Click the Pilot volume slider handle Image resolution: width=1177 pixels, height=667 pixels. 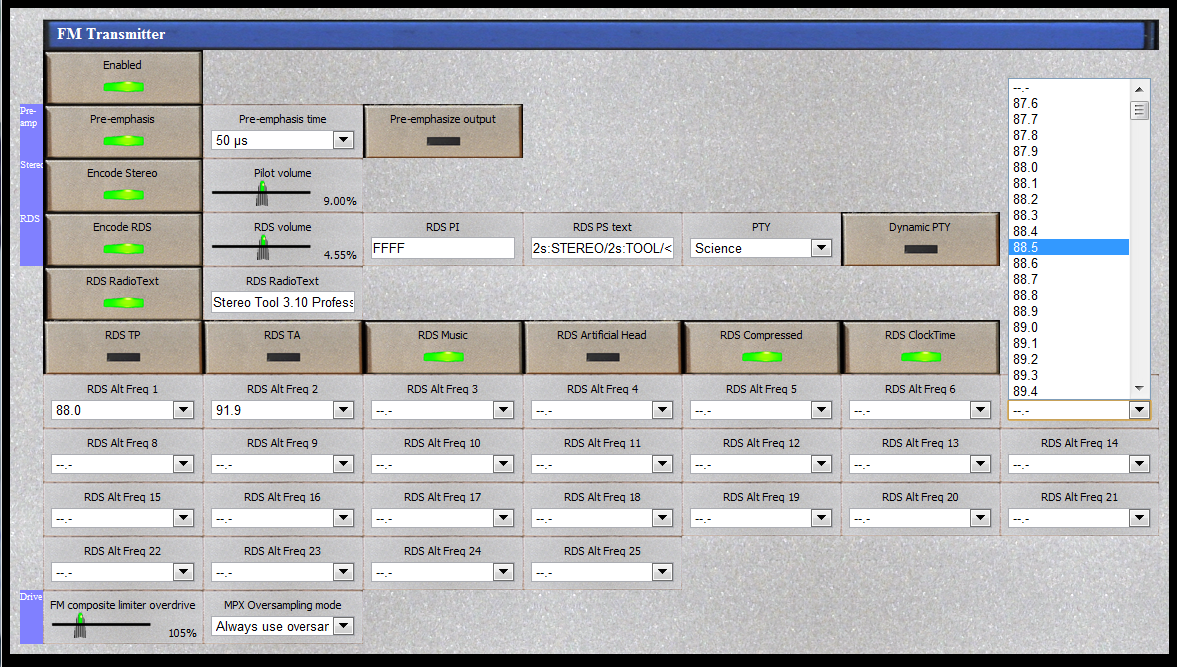coord(262,194)
